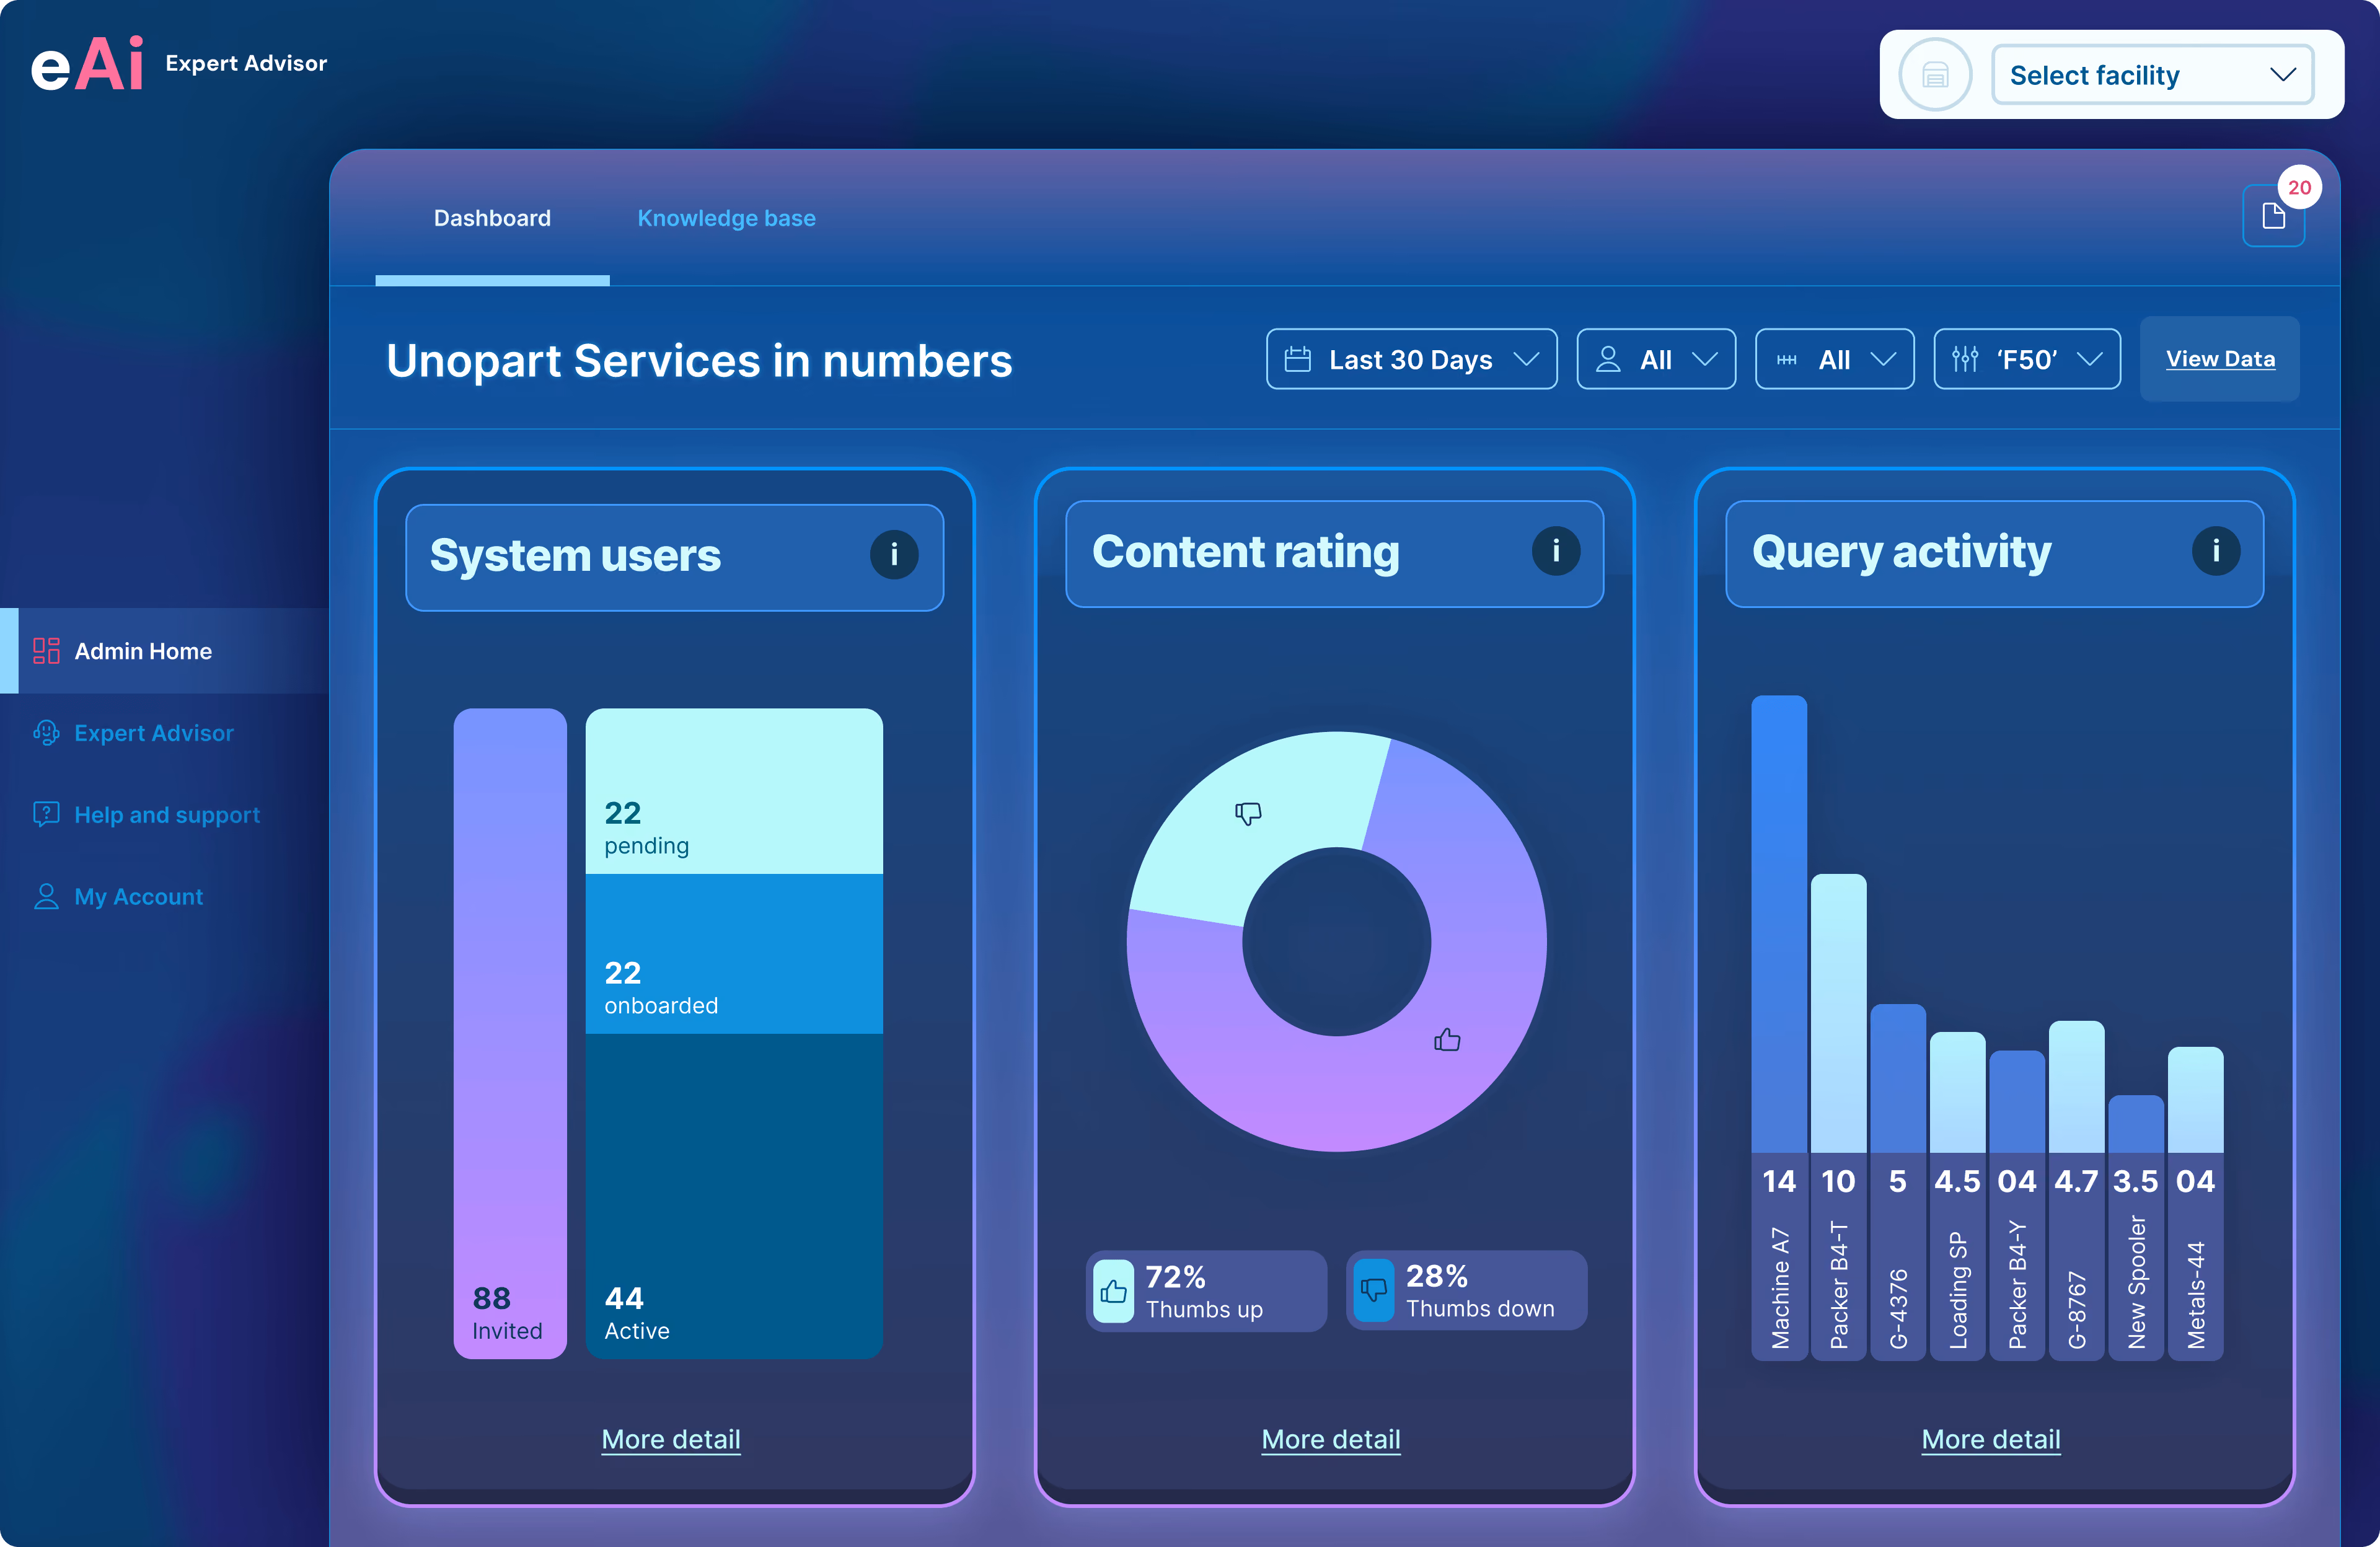The height and width of the screenshot is (1547, 2380).
Task: Click the calendar icon in date filter
Action: tap(1297, 359)
